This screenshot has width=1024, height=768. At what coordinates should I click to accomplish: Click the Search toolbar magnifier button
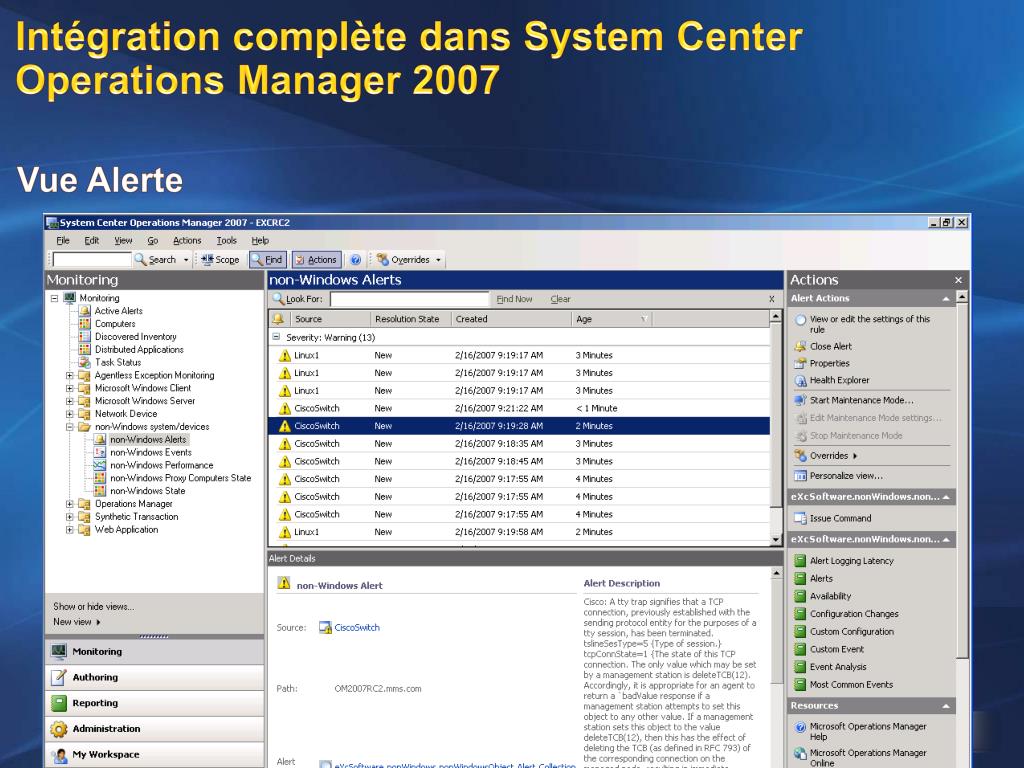pos(155,259)
